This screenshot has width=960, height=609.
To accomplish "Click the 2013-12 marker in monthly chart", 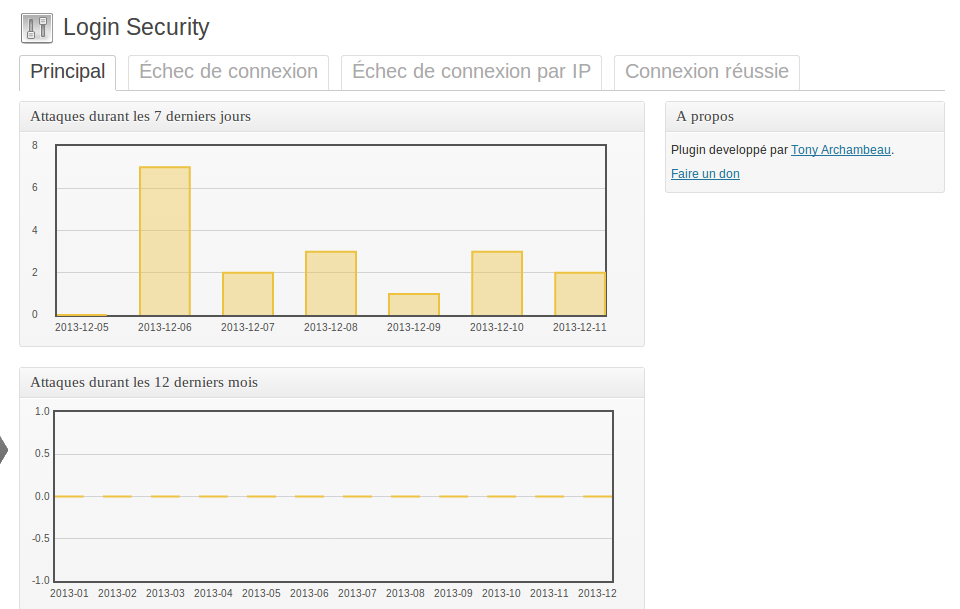I will pos(598,496).
